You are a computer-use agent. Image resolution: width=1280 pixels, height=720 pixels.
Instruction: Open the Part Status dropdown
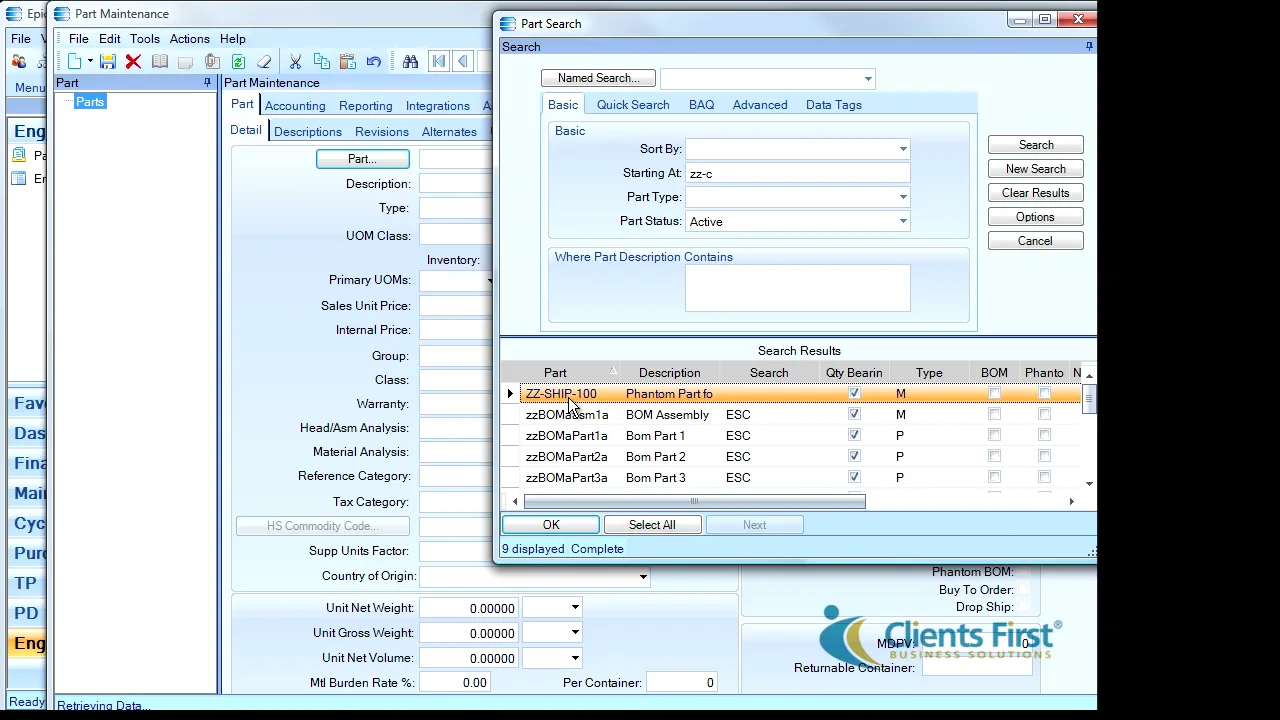[x=903, y=222]
